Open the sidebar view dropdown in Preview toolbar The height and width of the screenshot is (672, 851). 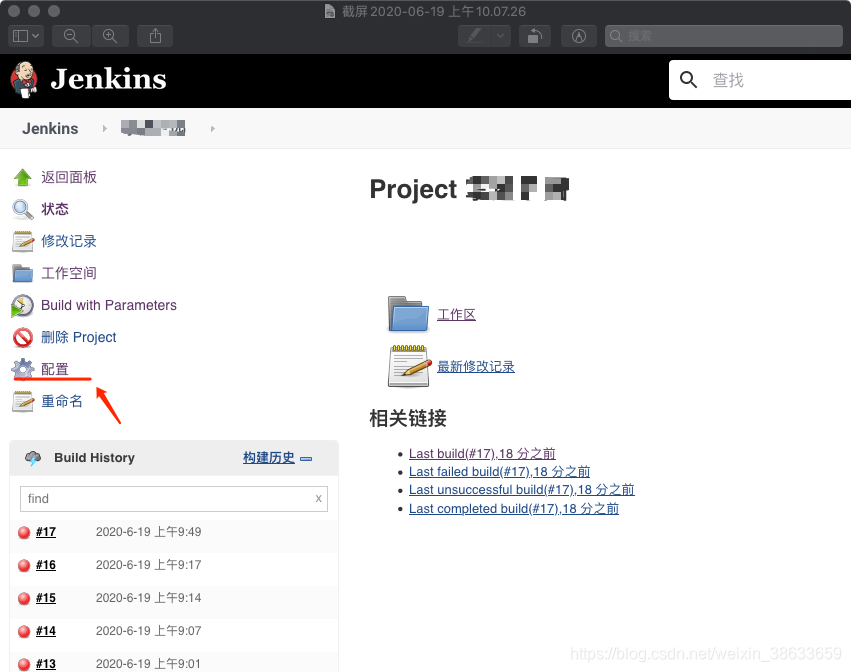coord(26,36)
